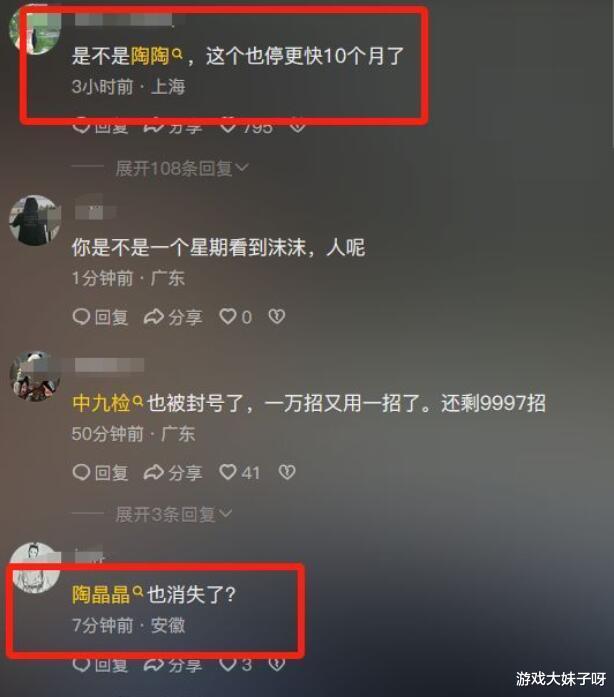Share the 中九检 comment posted 50分钟前

coord(173,473)
